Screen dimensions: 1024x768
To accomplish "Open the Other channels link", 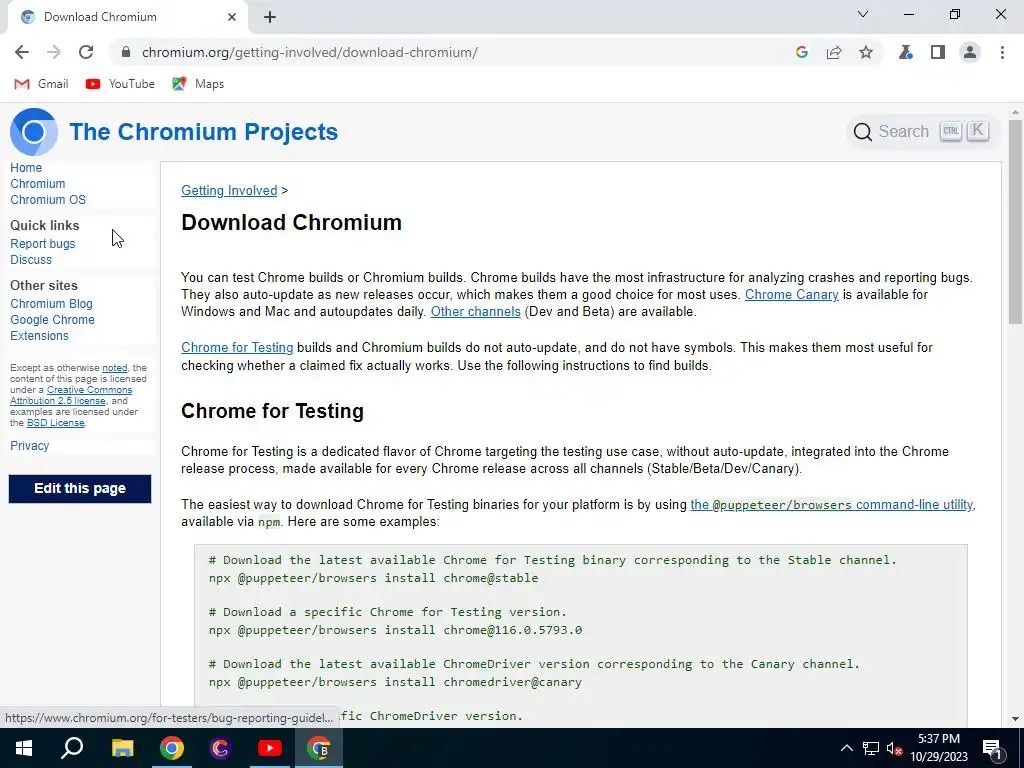I will (475, 312).
